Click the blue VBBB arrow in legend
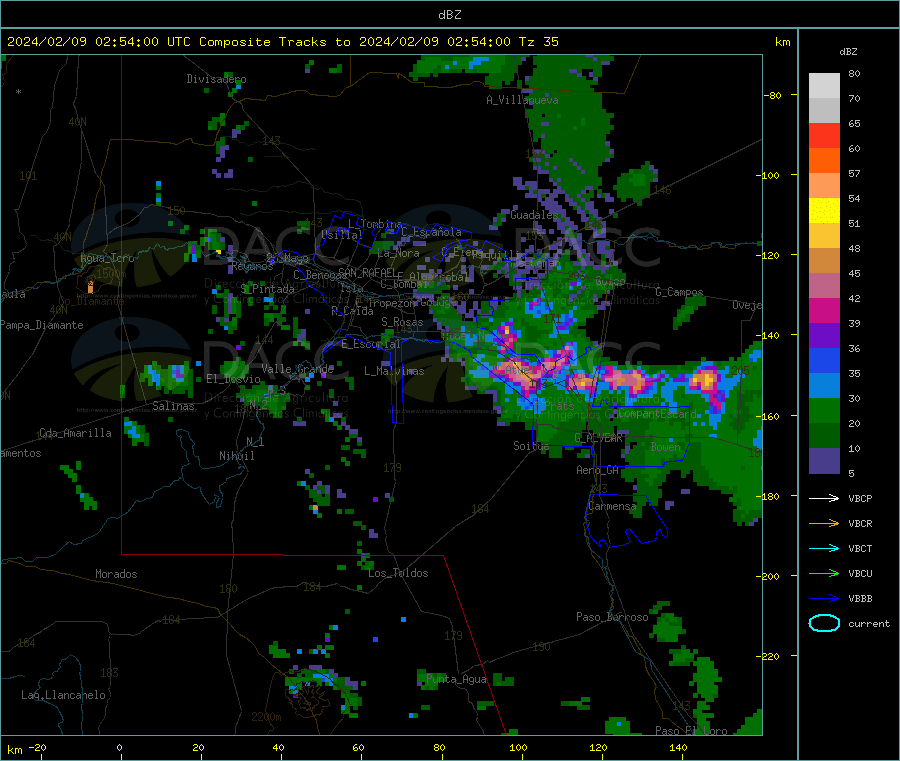Image resolution: width=900 pixels, height=761 pixels. point(824,599)
